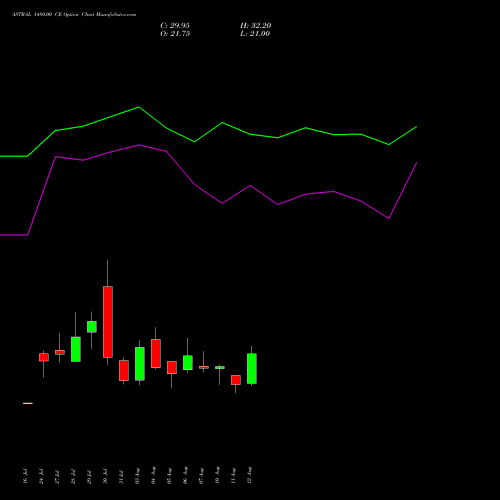Click the 31 Jul date label

[x=121, y=476]
